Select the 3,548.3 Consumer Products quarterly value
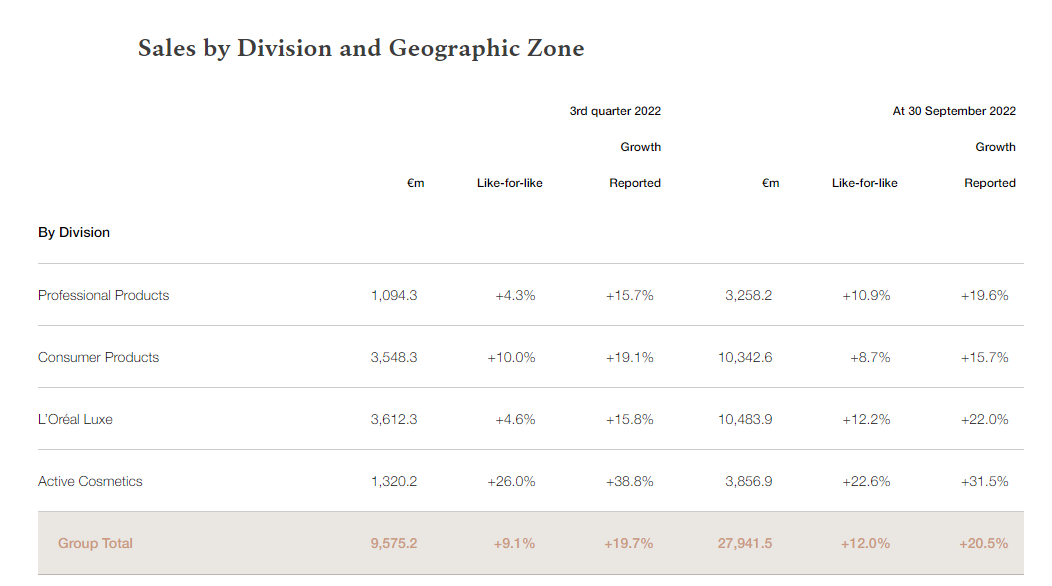 tap(394, 357)
